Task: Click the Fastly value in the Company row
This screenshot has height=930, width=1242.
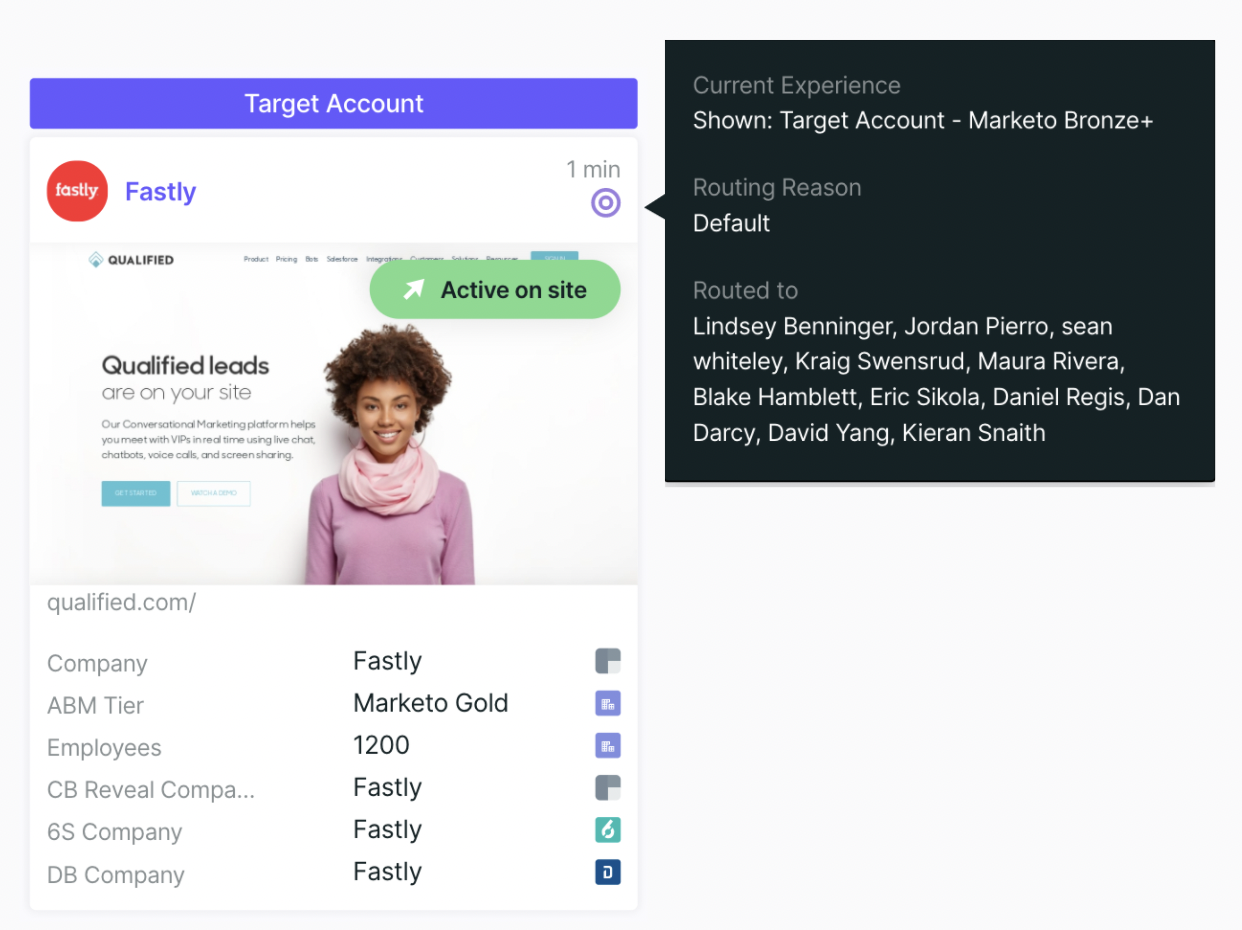Action: [387, 661]
